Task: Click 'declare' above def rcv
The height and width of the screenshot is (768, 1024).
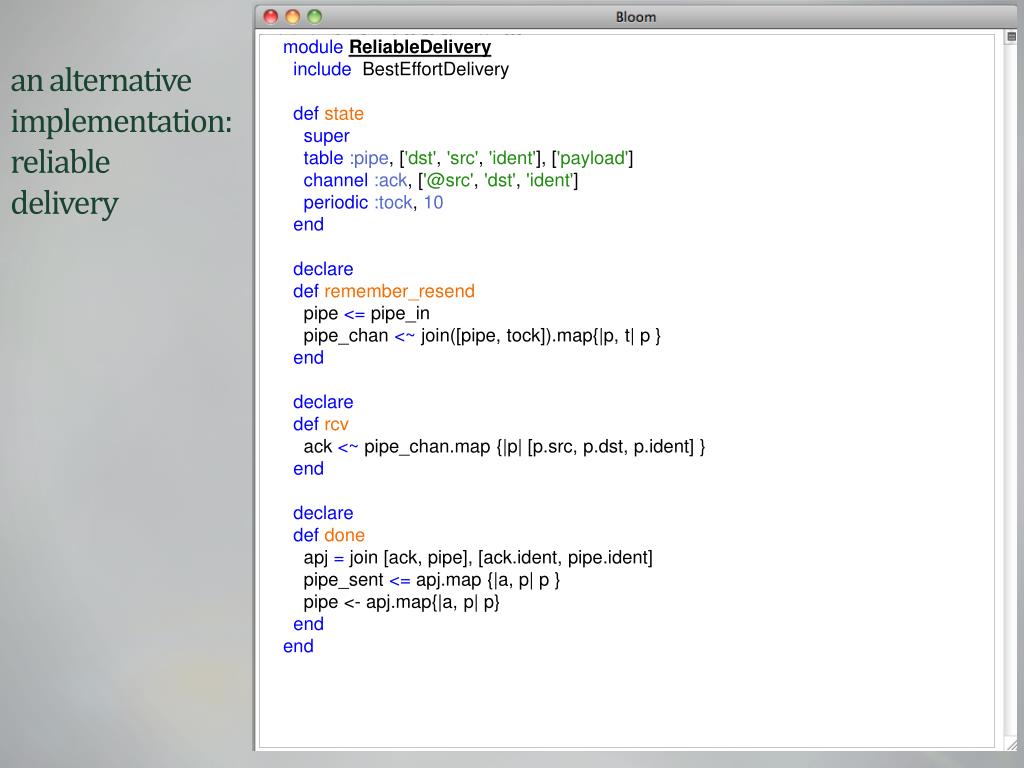Action: pyautogui.click(x=323, y=402)
